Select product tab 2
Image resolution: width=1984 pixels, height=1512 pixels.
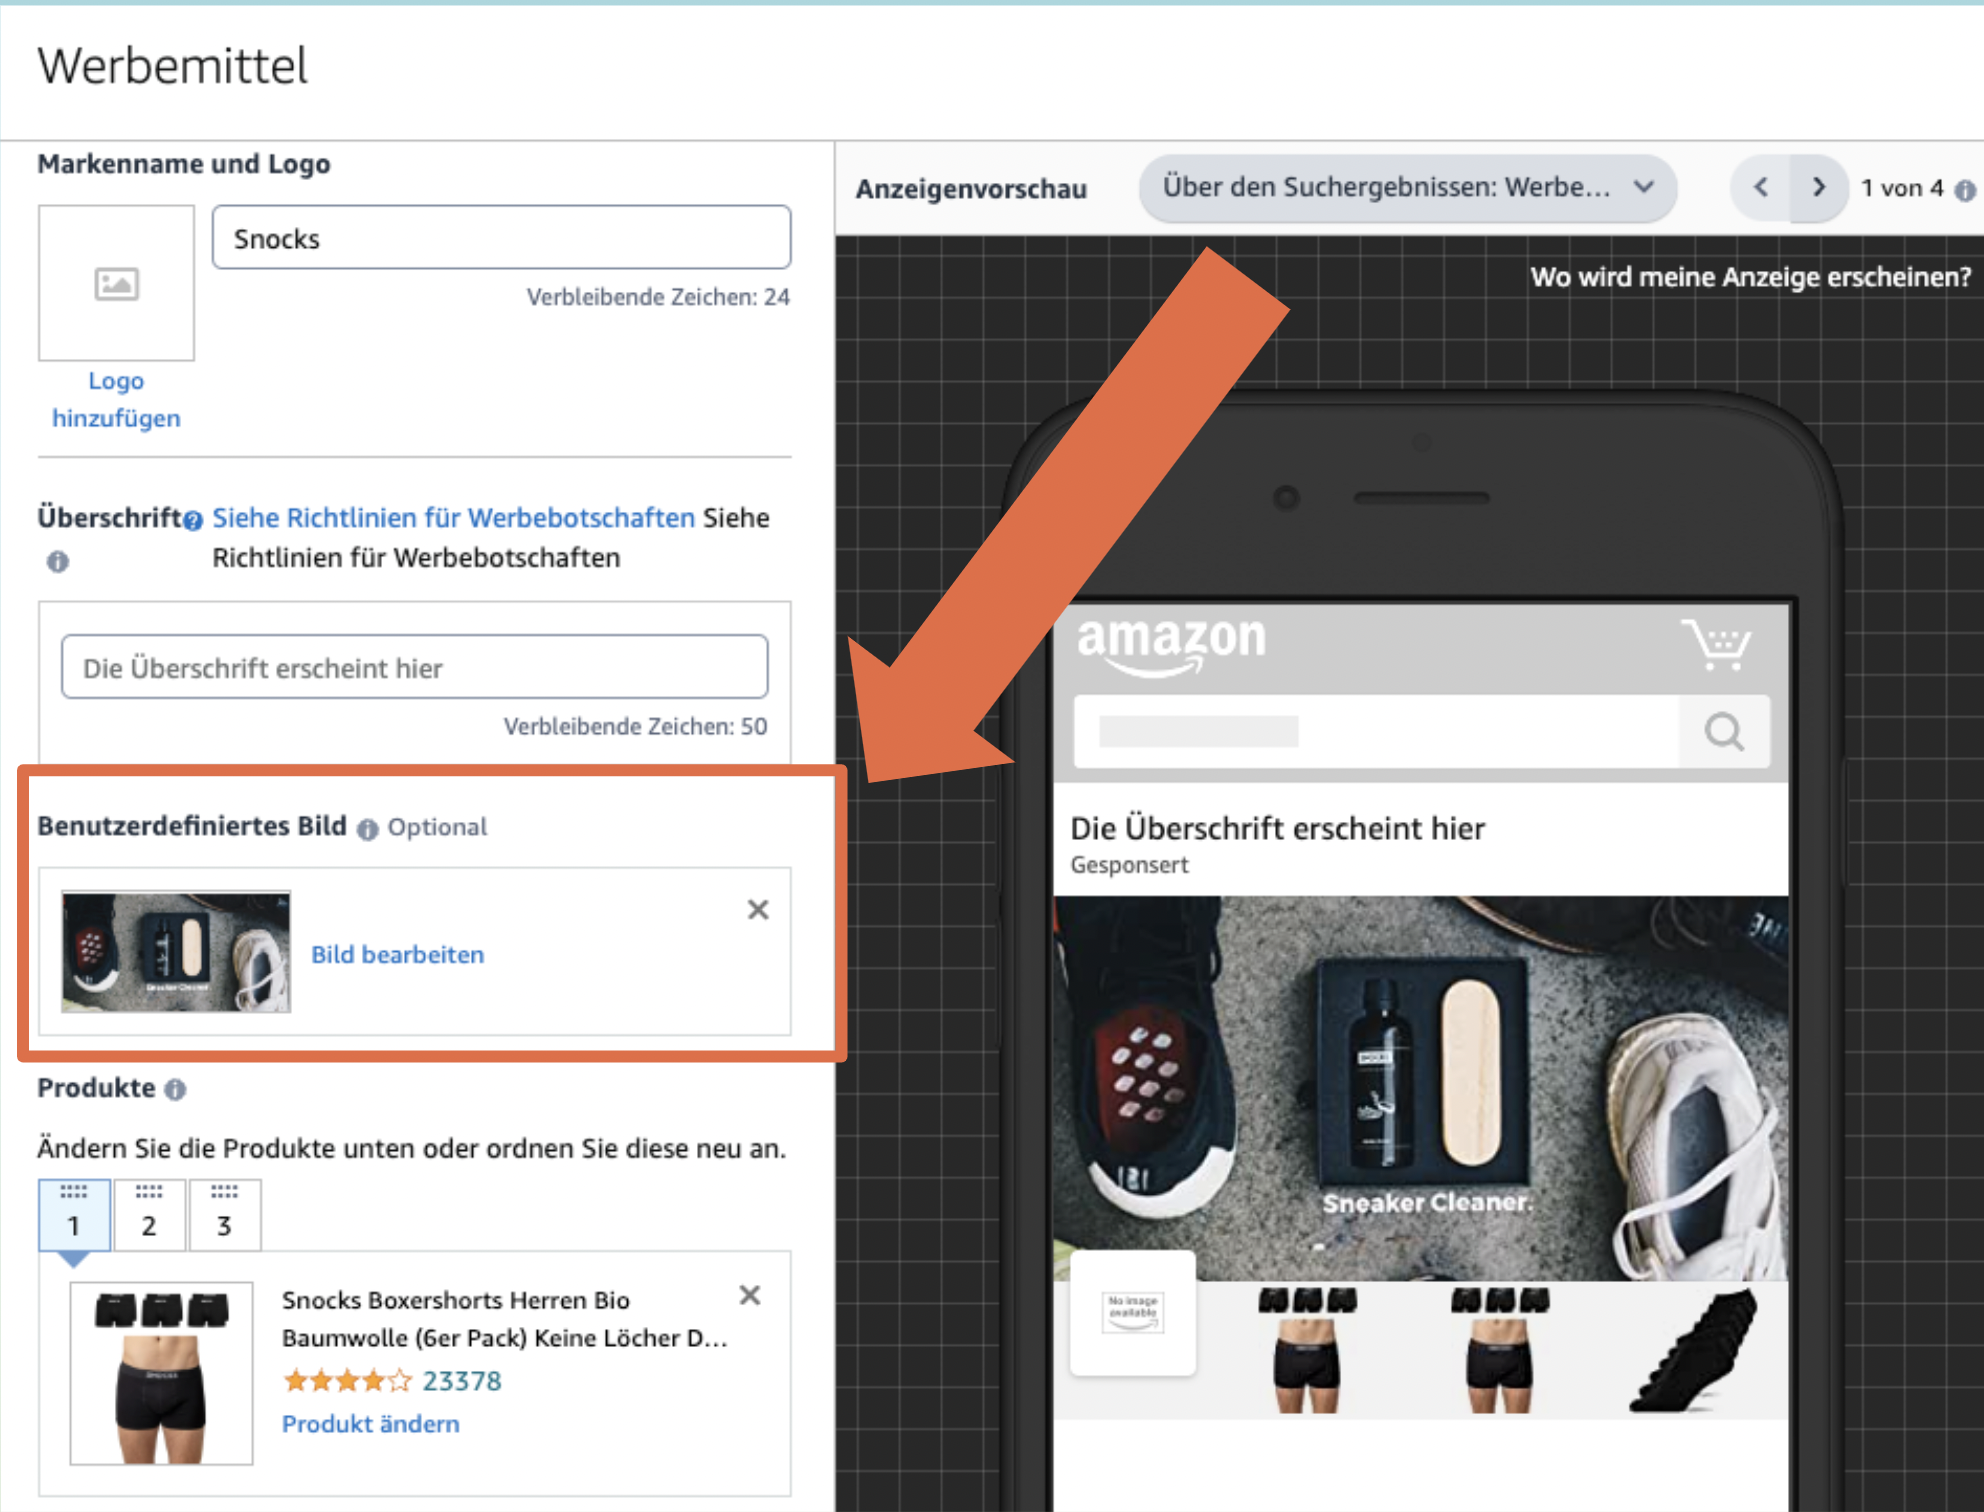149,1215
